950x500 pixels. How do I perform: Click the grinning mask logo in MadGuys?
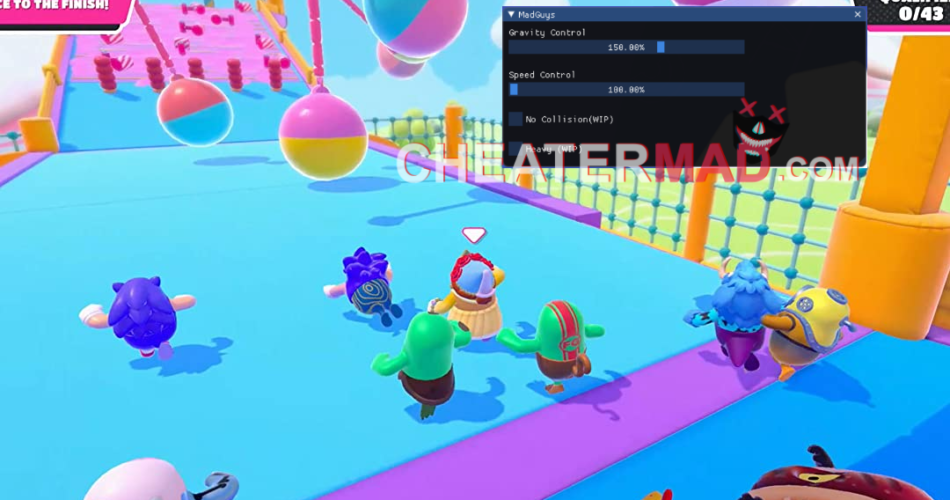tap(760, 131)
